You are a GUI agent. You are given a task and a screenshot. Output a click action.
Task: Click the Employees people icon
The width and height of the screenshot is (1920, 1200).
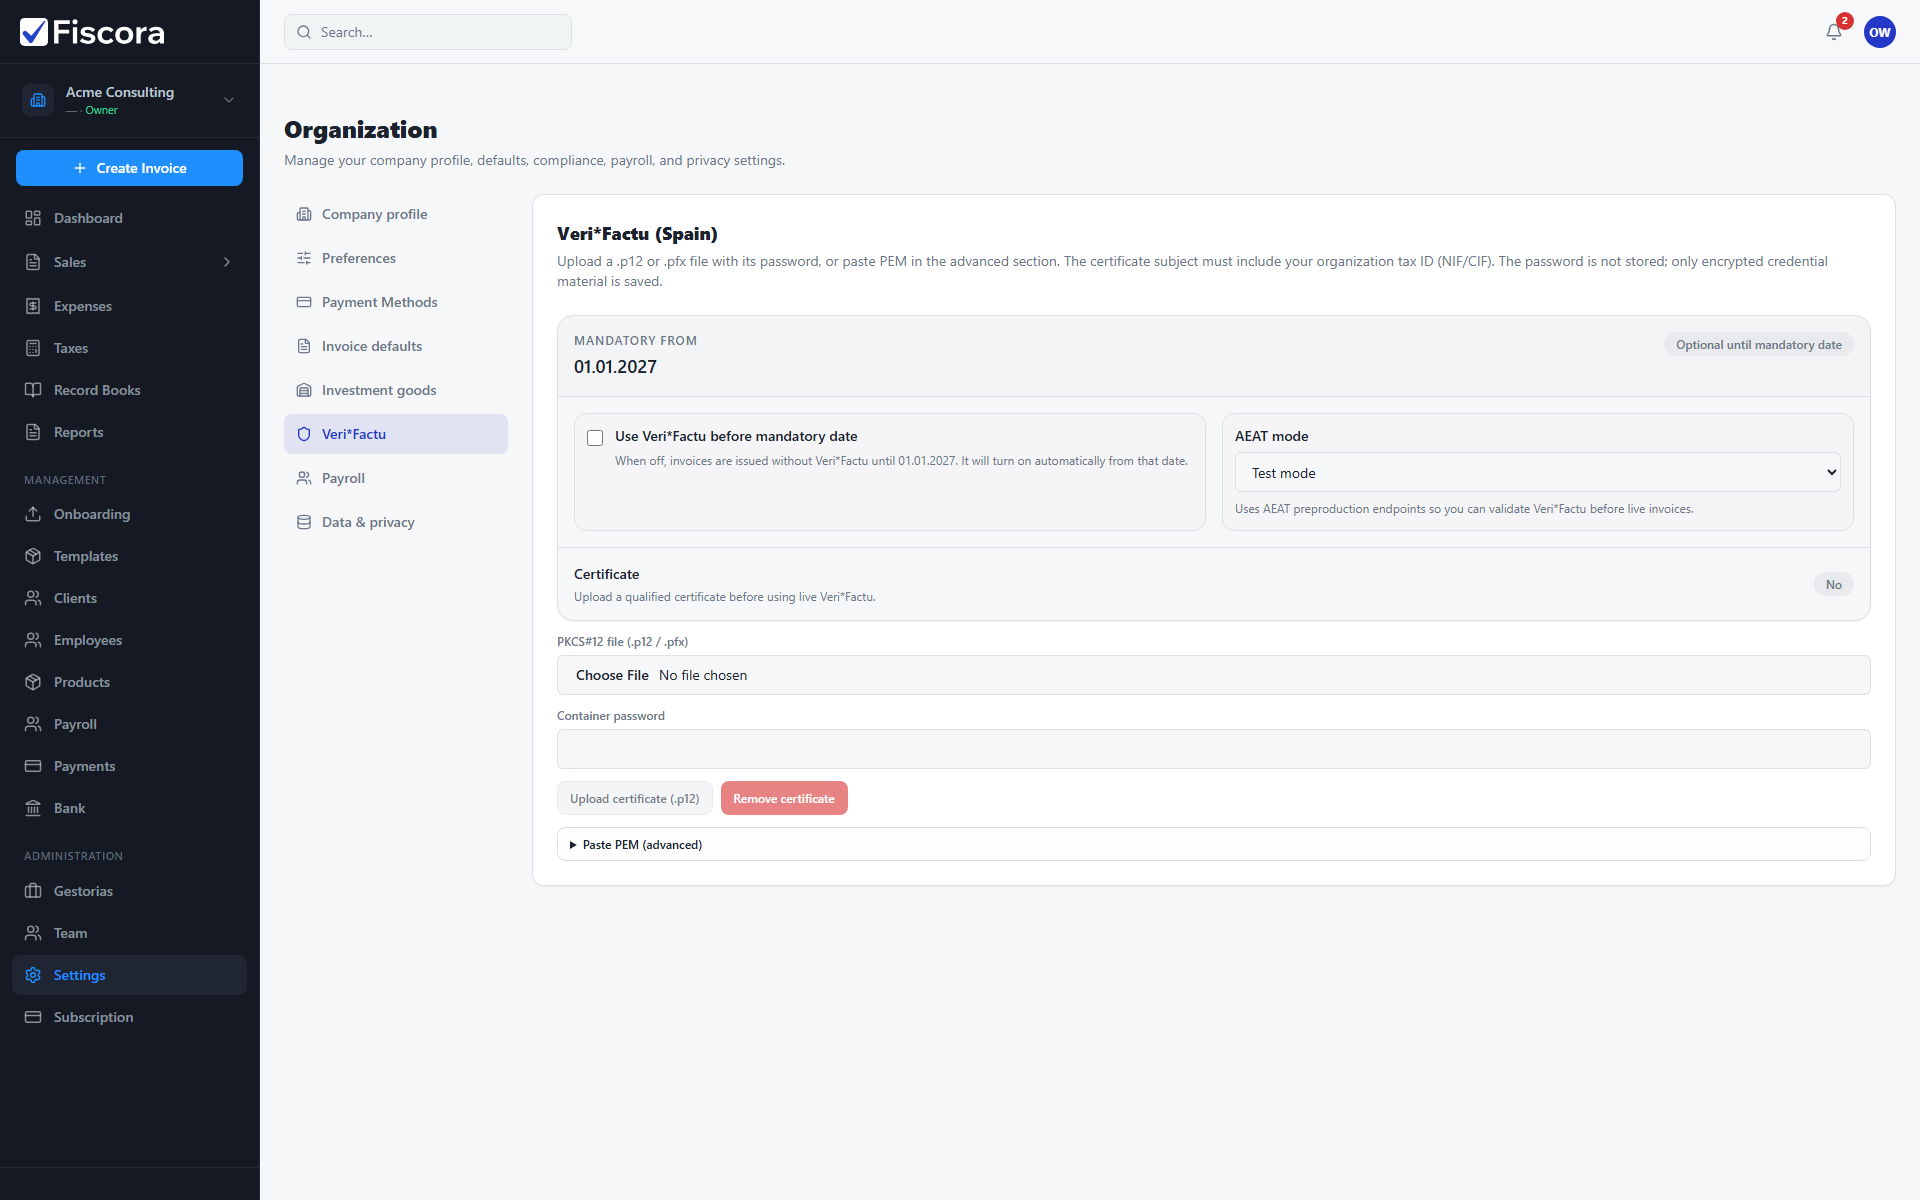(x=33, y=640)
